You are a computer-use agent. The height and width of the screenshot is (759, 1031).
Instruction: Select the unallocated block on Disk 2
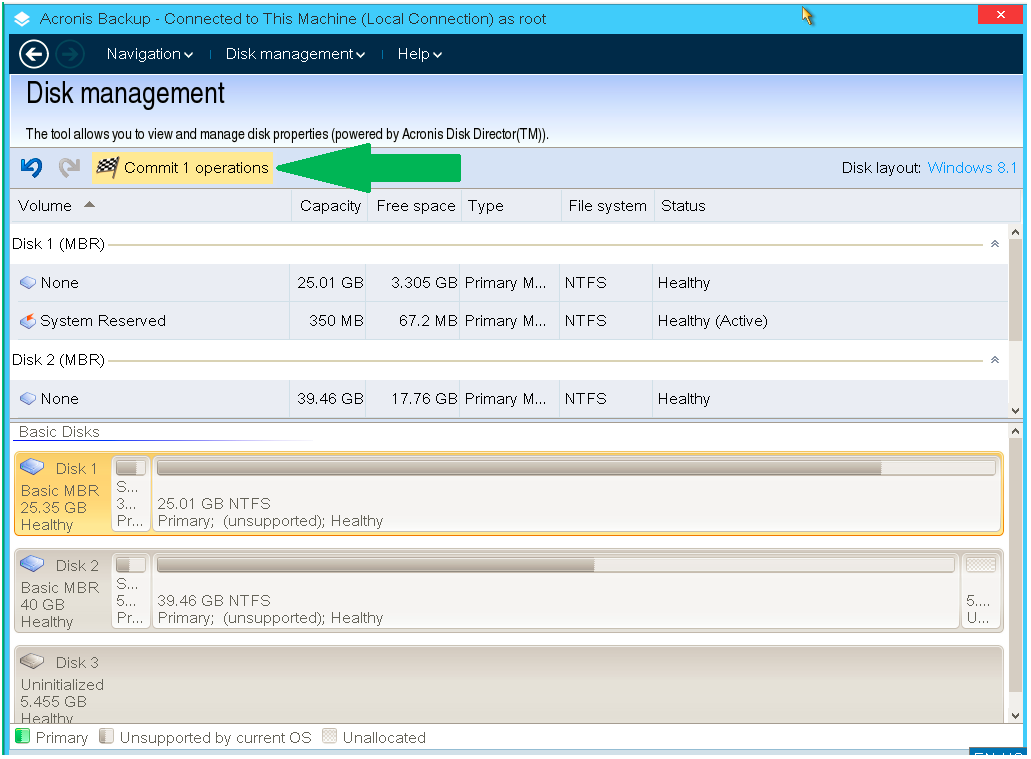(x=981, y=590)
